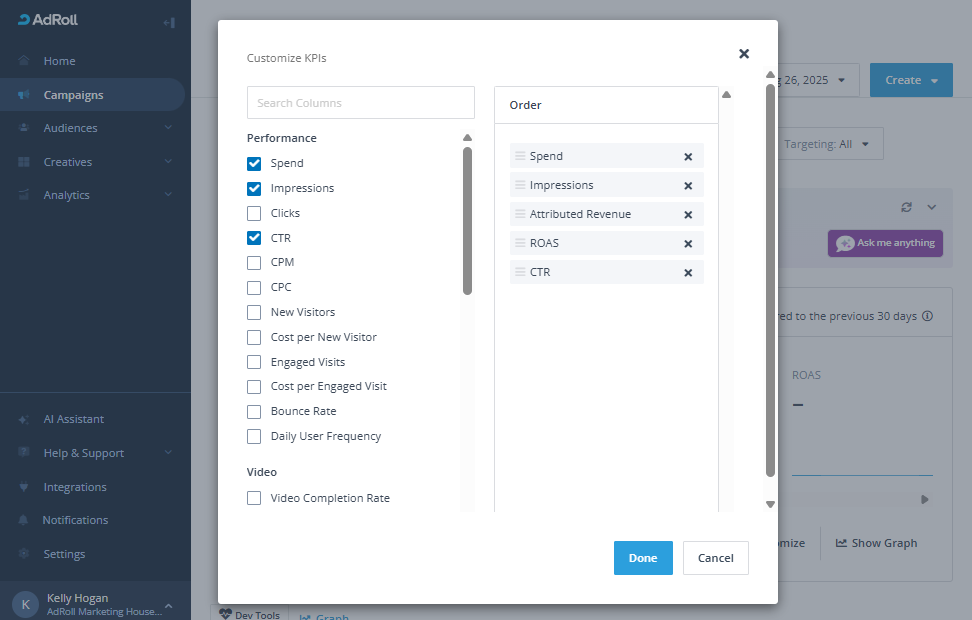The height and width of the screenshot is (620, 972).
Task: Open the Create dropdown menu
Action: point(910,80)
